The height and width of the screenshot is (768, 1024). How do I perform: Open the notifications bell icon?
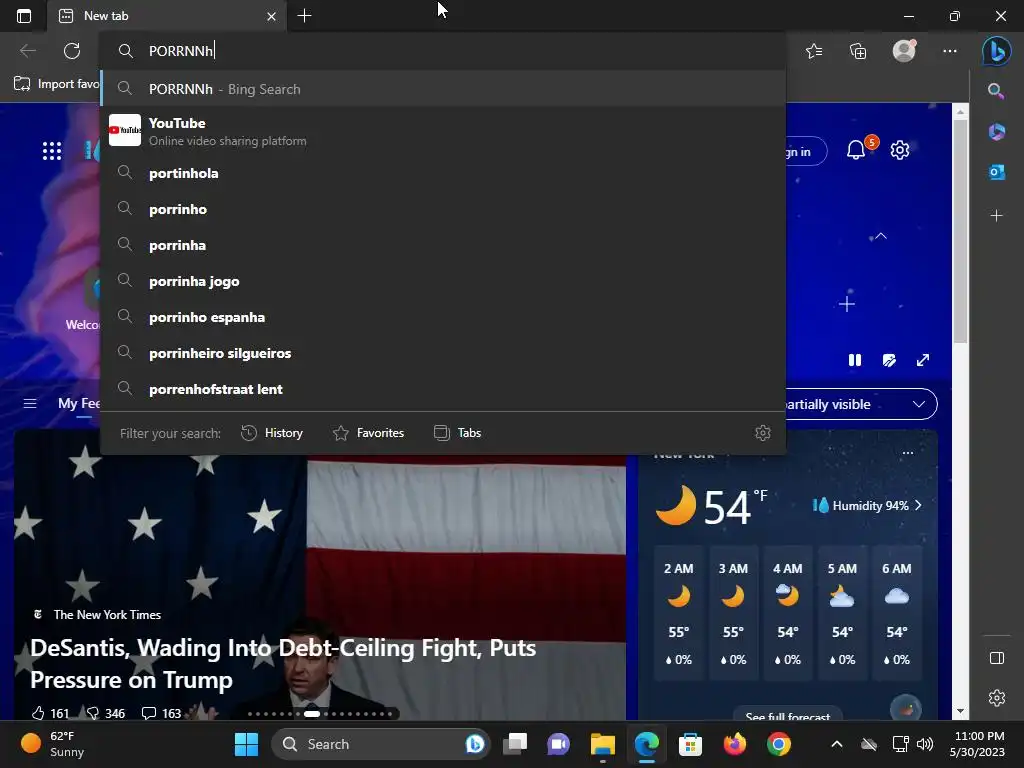856,150
